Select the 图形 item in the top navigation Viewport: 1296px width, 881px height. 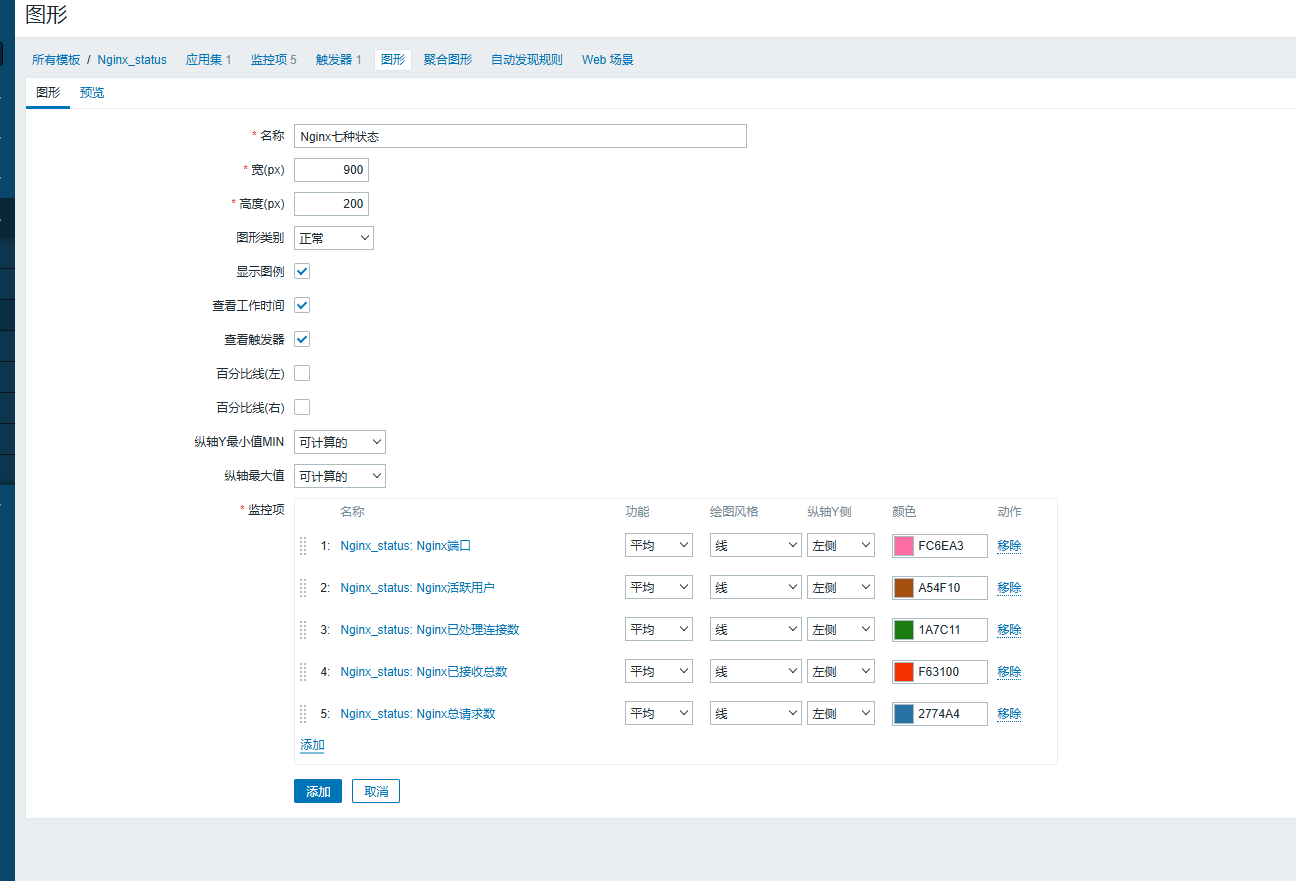point(393,60)
